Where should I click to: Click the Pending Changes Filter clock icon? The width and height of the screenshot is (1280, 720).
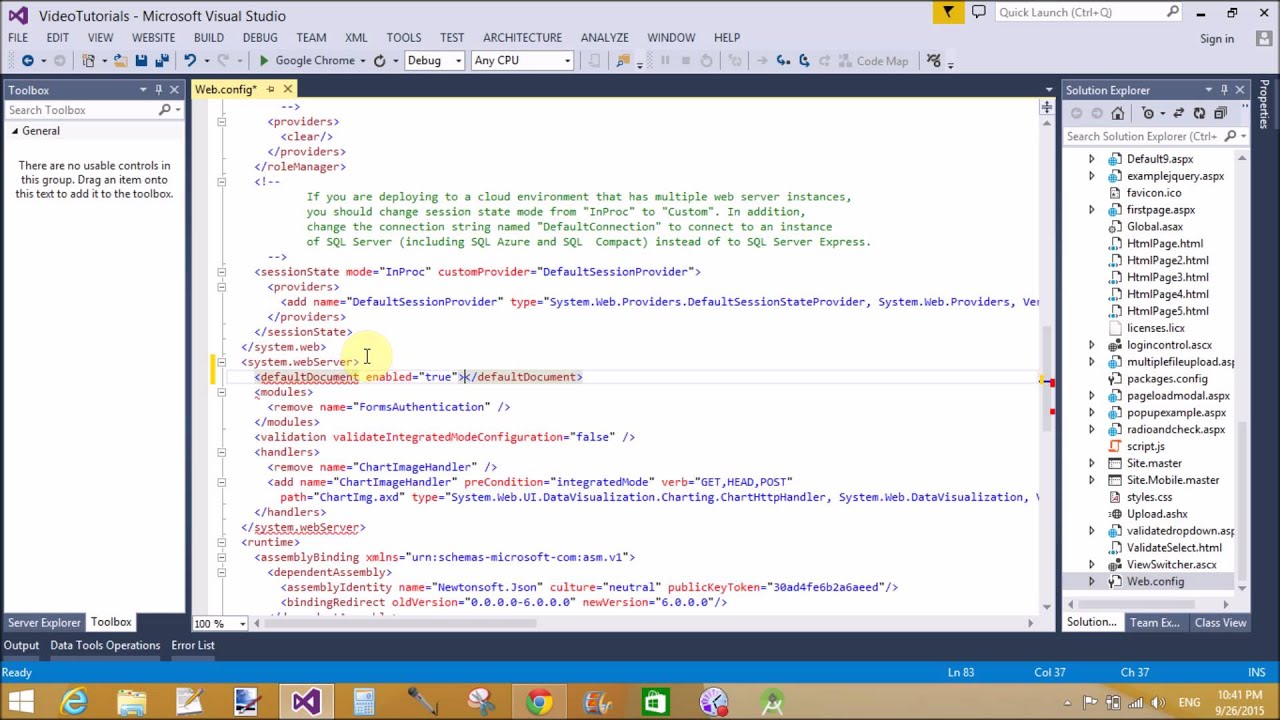[1148, 113]
